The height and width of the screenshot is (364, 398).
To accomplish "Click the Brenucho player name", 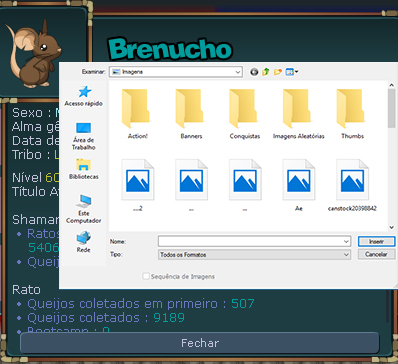I will [169, 49].
